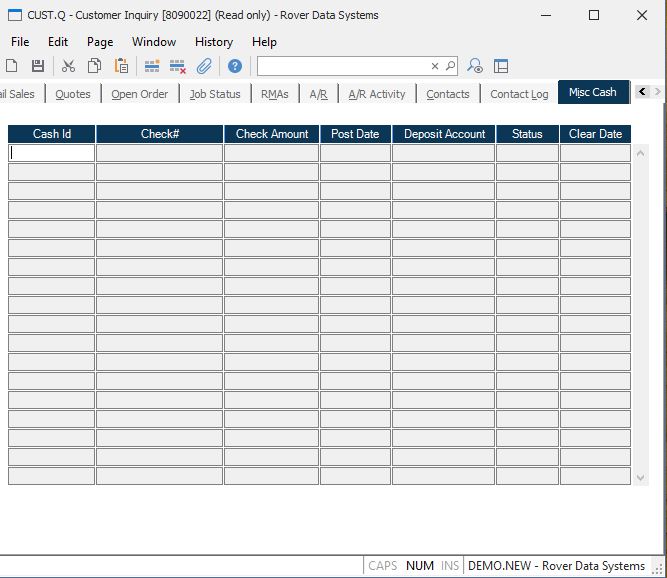Click the Copy icon in toolbar
The height and width of the screenshot is (578, 667).
[x=94, y=66]
